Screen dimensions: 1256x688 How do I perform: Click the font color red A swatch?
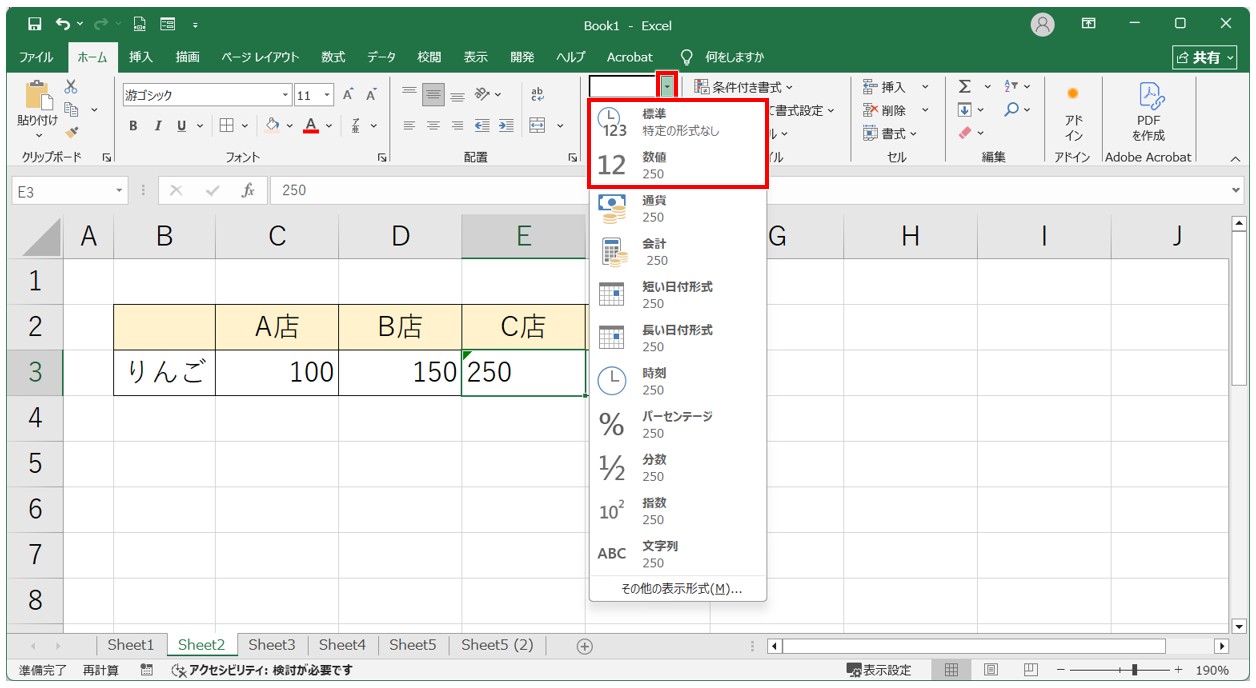pyautogui.click(x=311, y=125)
